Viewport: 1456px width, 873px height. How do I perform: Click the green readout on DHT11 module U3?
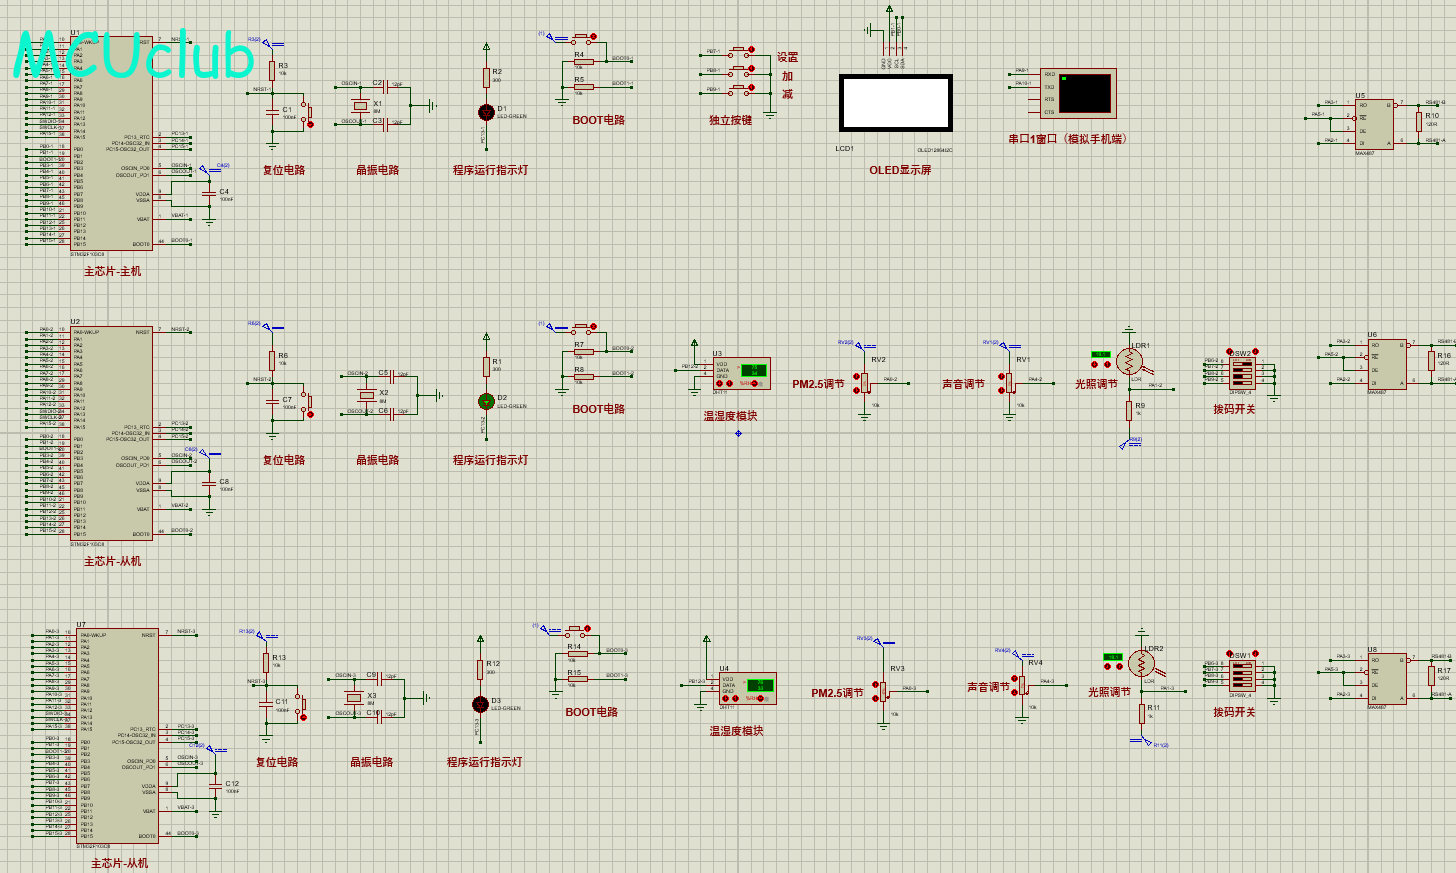click(752, 371)
